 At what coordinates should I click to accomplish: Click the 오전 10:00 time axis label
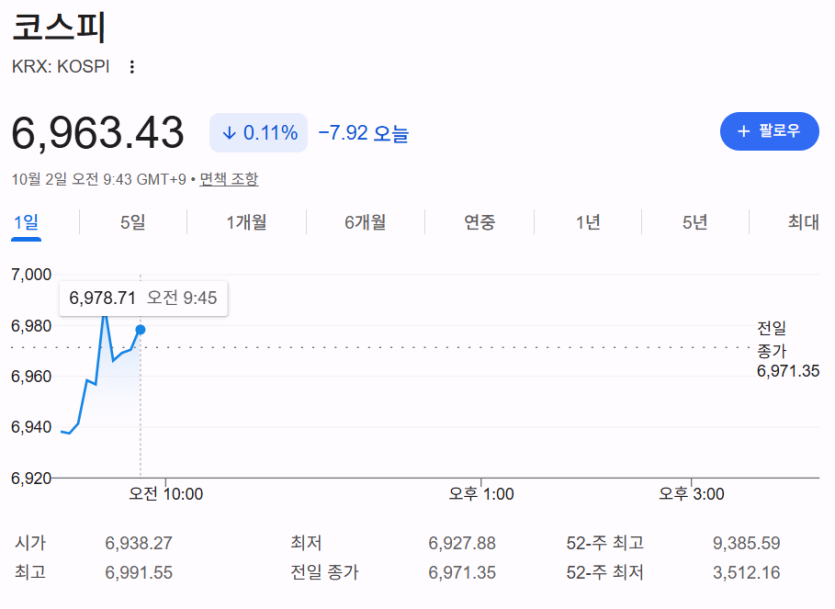click(x=166, y=494)
